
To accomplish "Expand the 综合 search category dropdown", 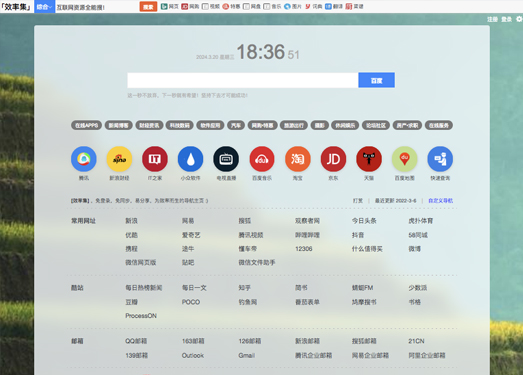I will tap(44, 7).
